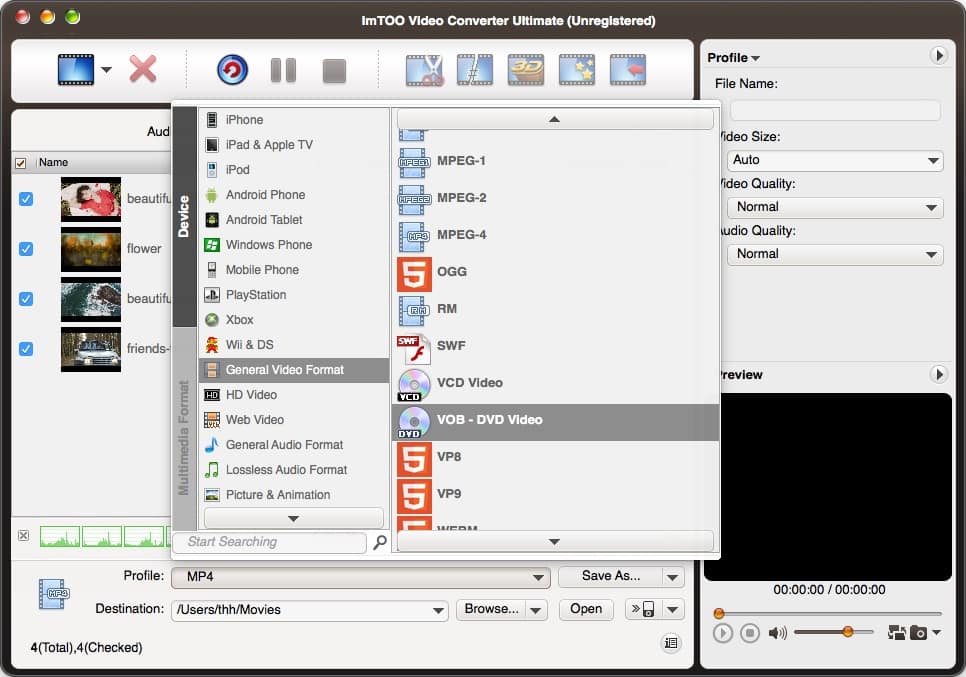966x677 pixels.
Task: Open the video Effects tool with stars icon
Action: tap(577, 70)
